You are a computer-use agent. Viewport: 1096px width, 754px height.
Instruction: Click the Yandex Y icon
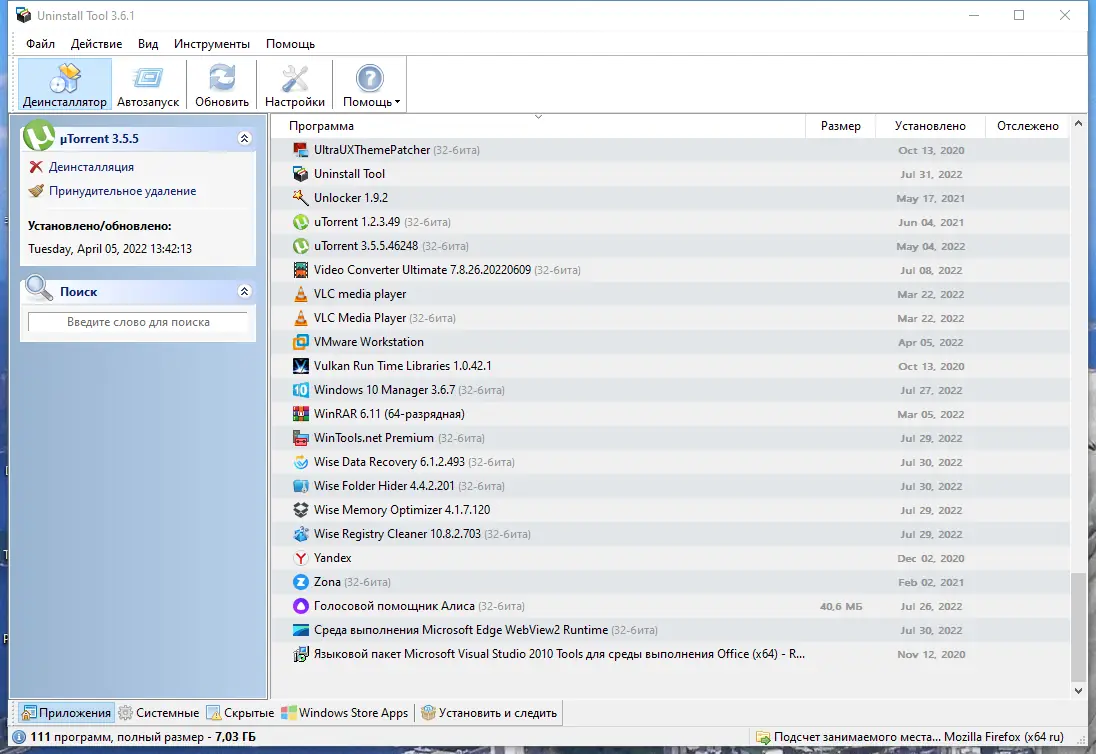pyautogui.click(x=301, y=558)
